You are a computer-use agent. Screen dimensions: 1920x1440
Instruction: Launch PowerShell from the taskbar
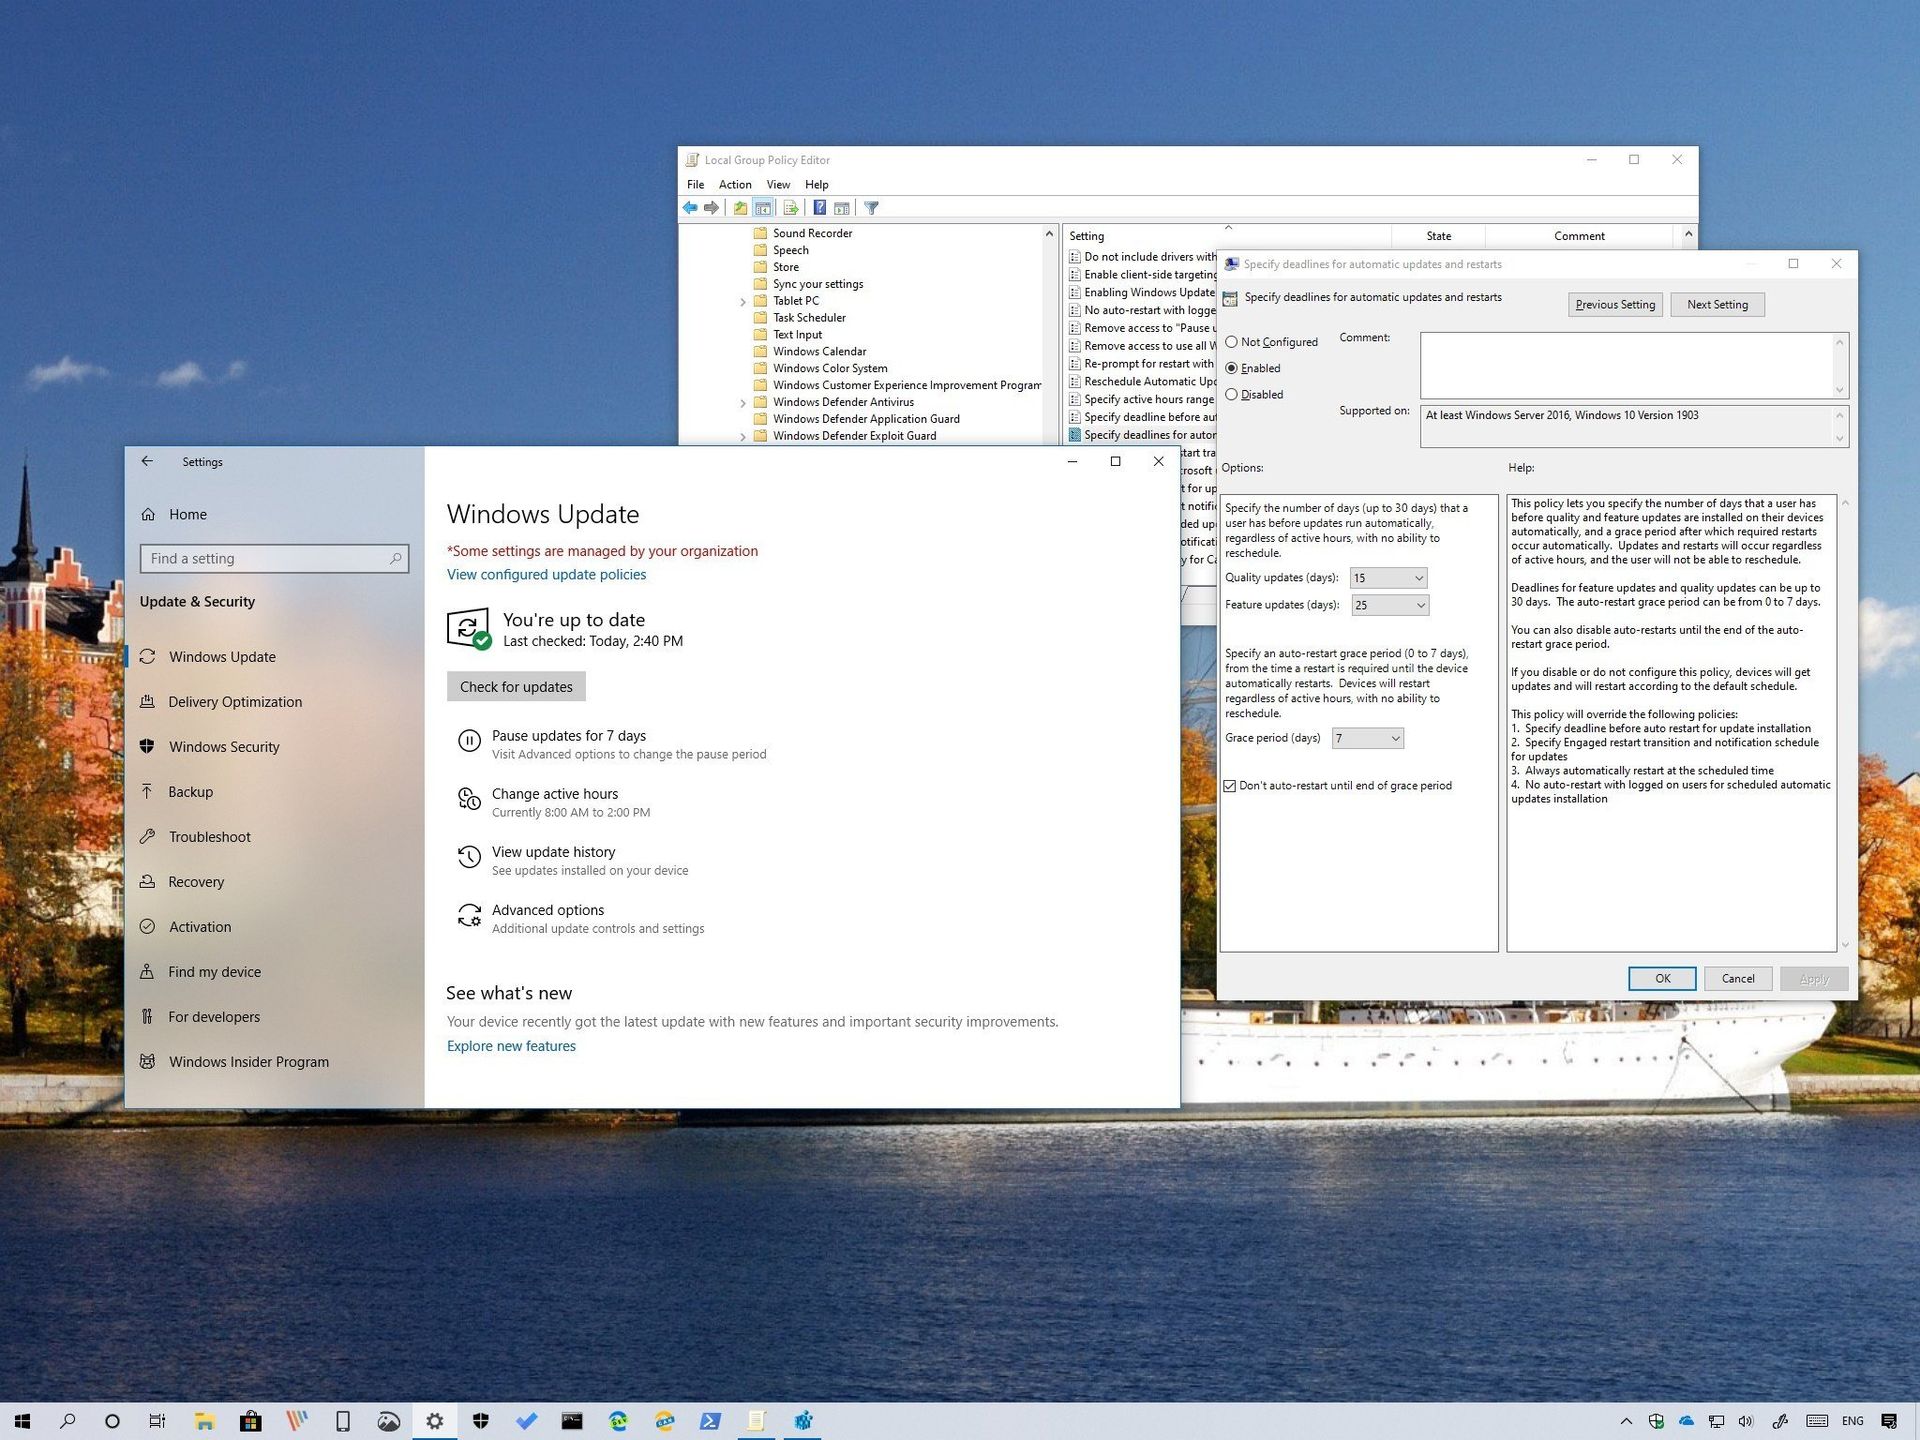pos(710,1420)
